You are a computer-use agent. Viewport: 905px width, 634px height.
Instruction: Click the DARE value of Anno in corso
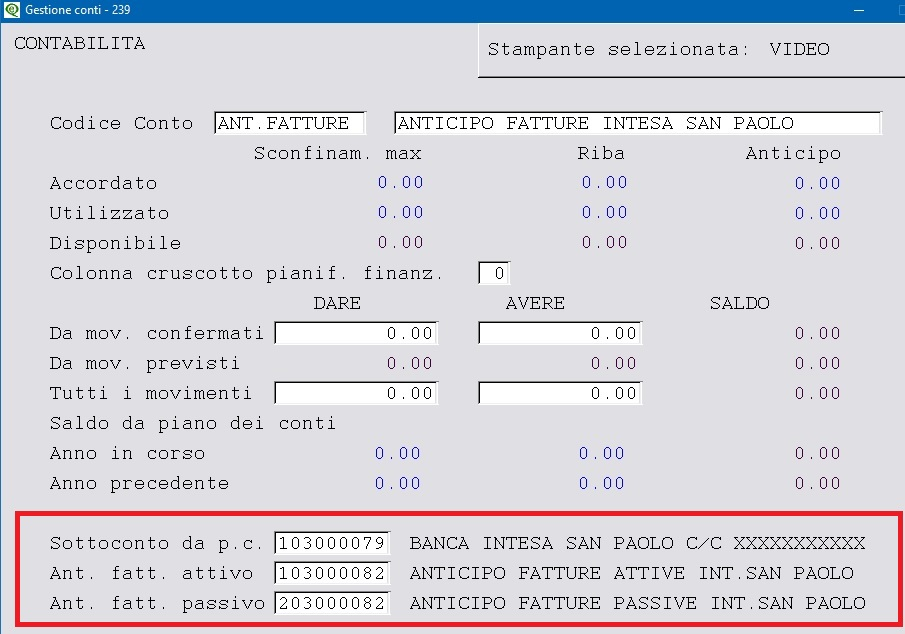click(x=398, y=453)
